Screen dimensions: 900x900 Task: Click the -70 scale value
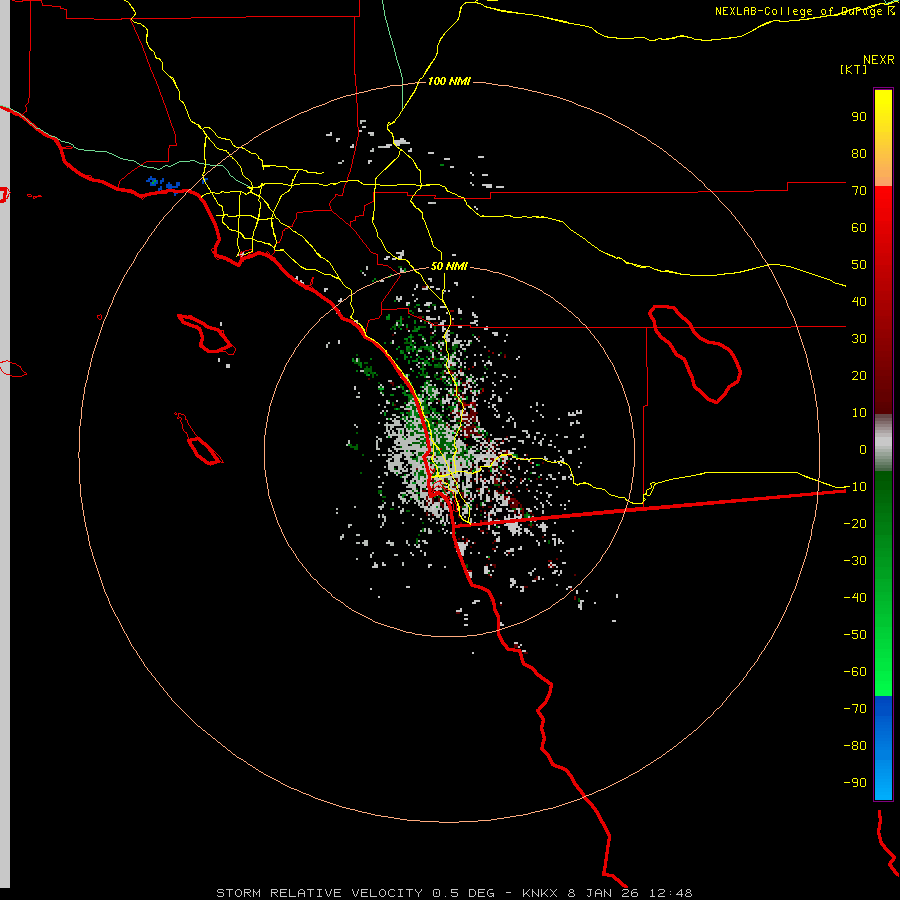click(855, 708)
